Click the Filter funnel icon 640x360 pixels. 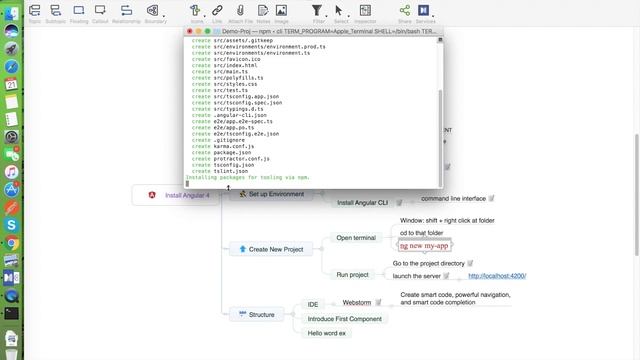pos(317,11)
